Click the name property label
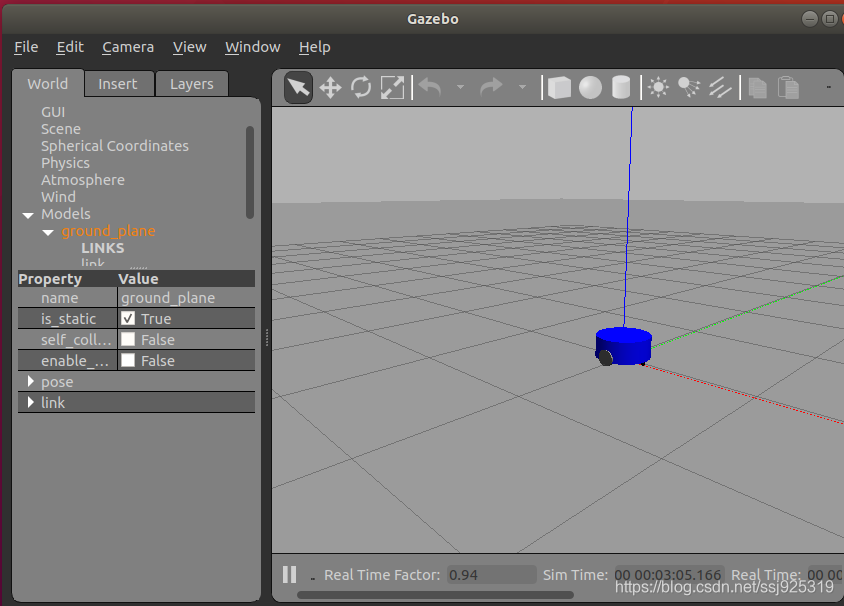The height and width of the screenshot is (606, 844). click(60, 298)
